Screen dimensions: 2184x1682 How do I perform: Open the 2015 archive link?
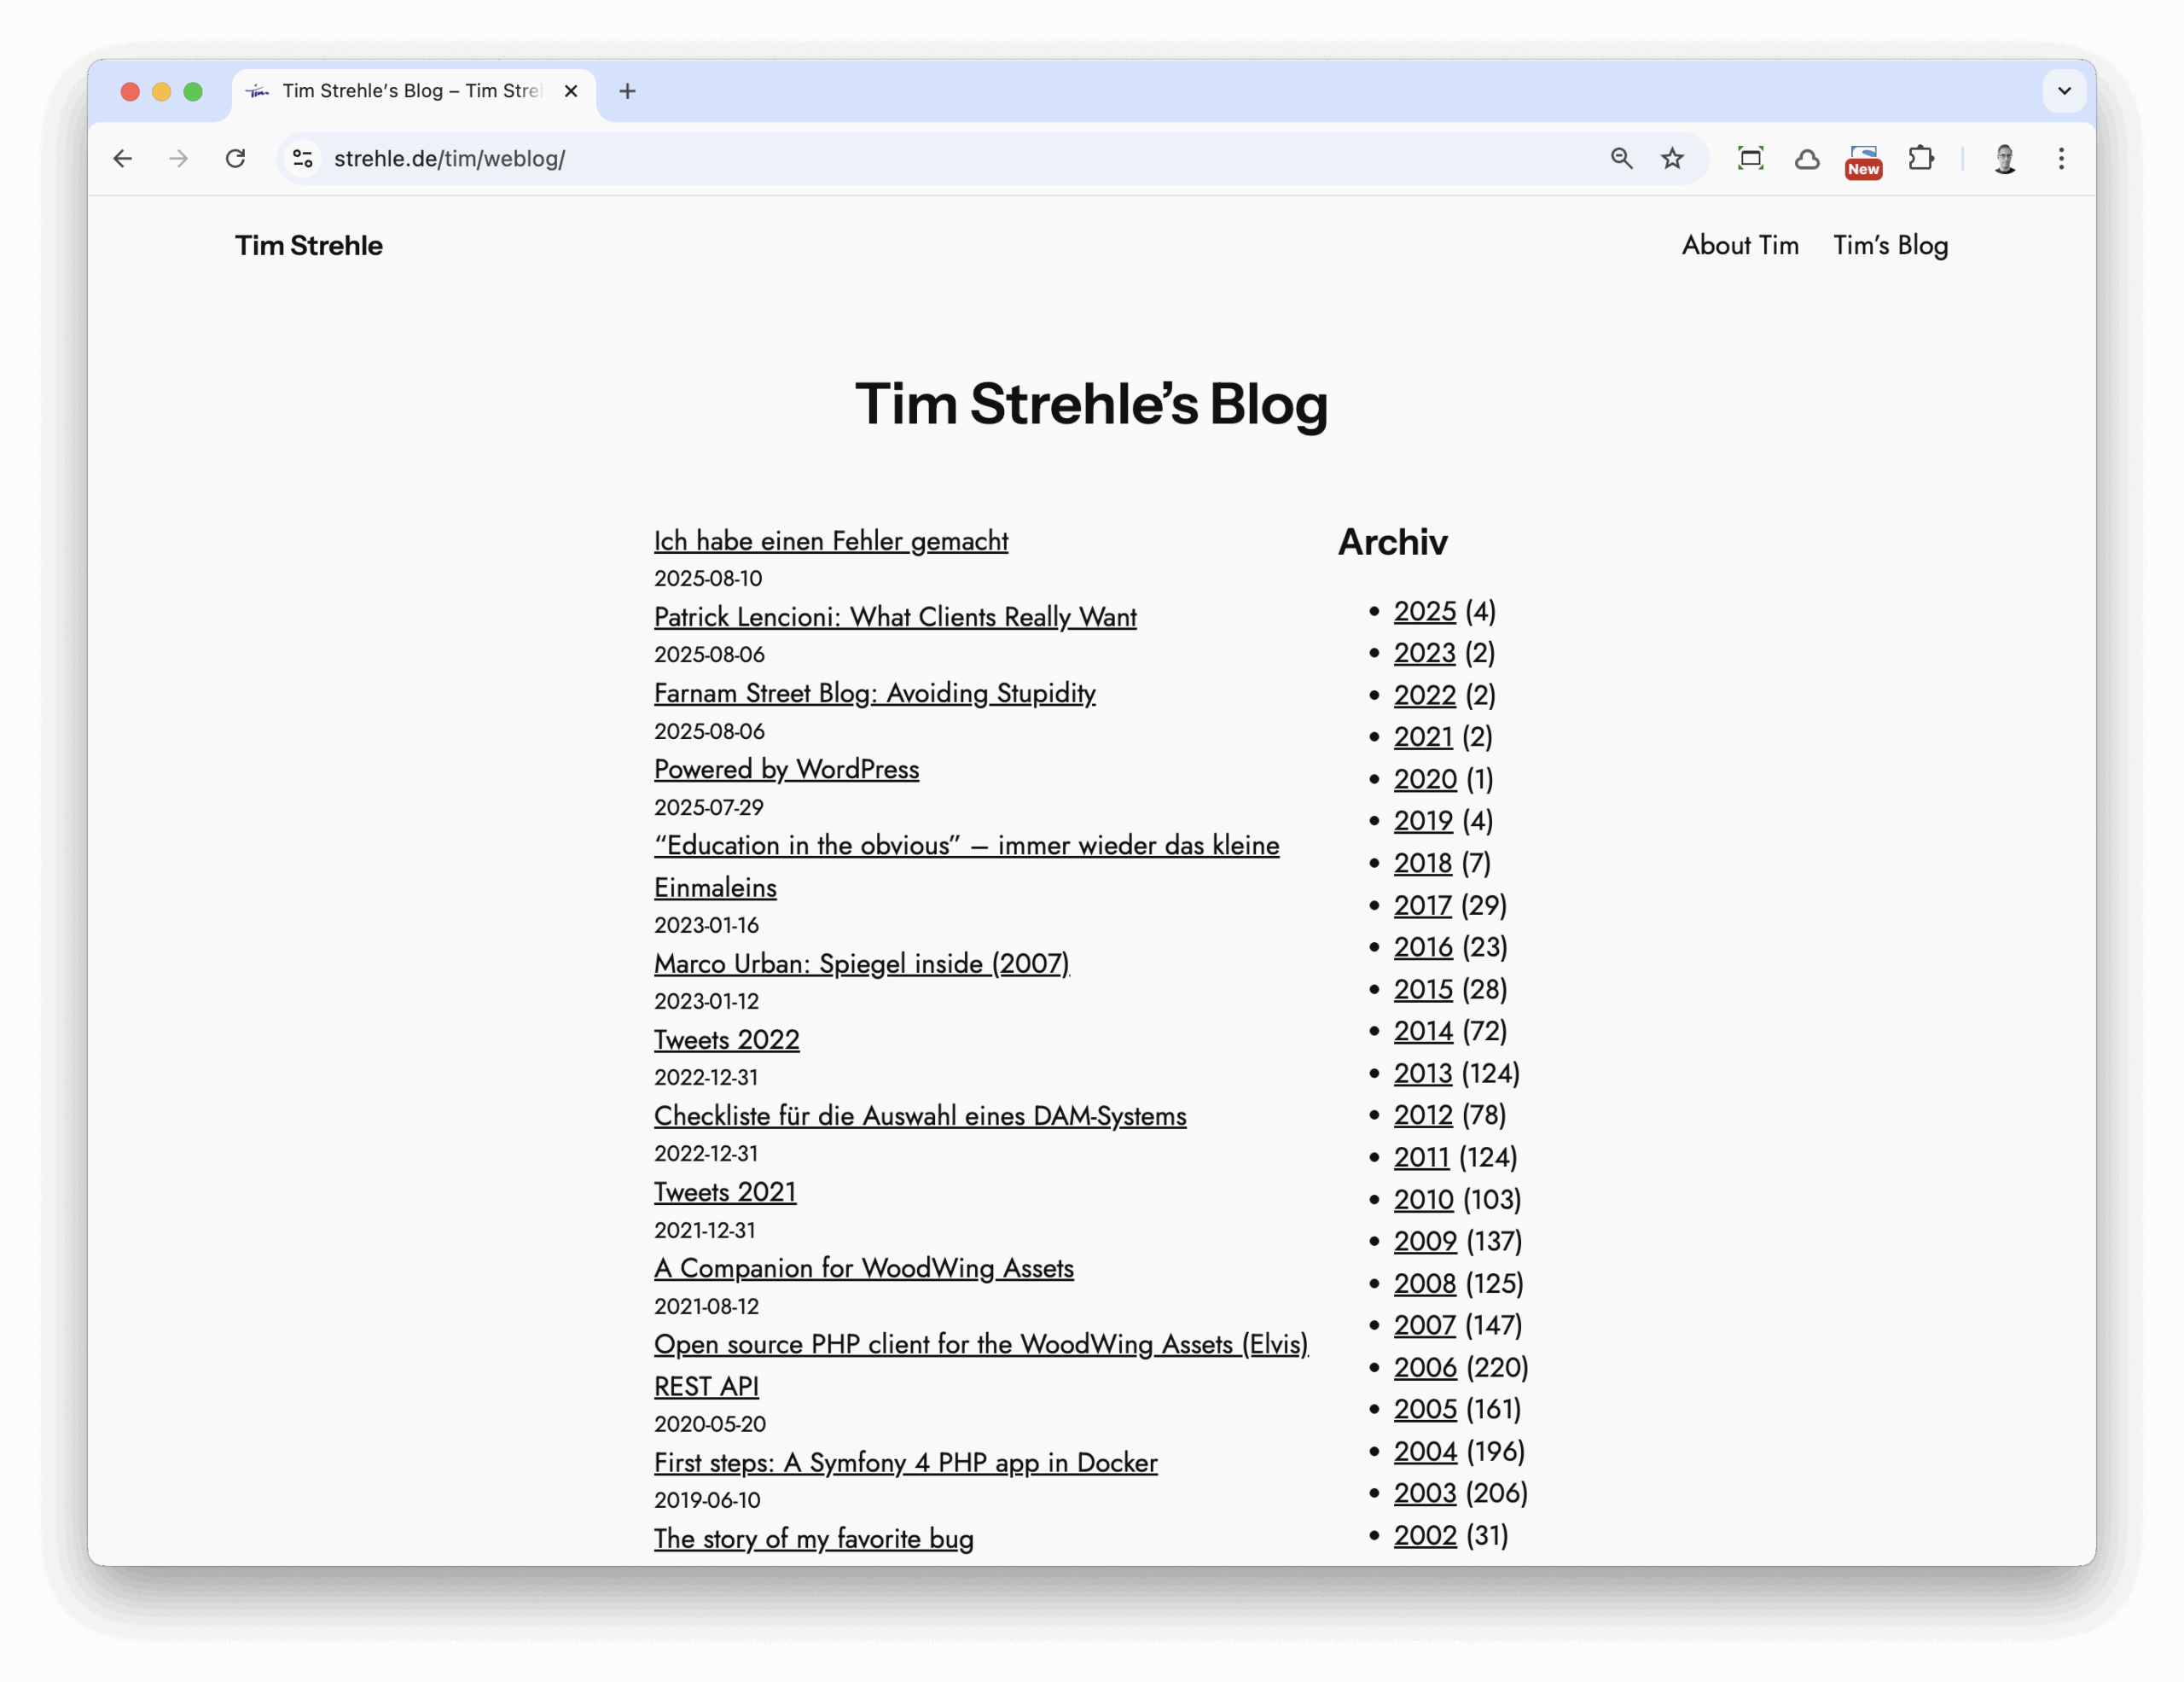[1423, 989]
